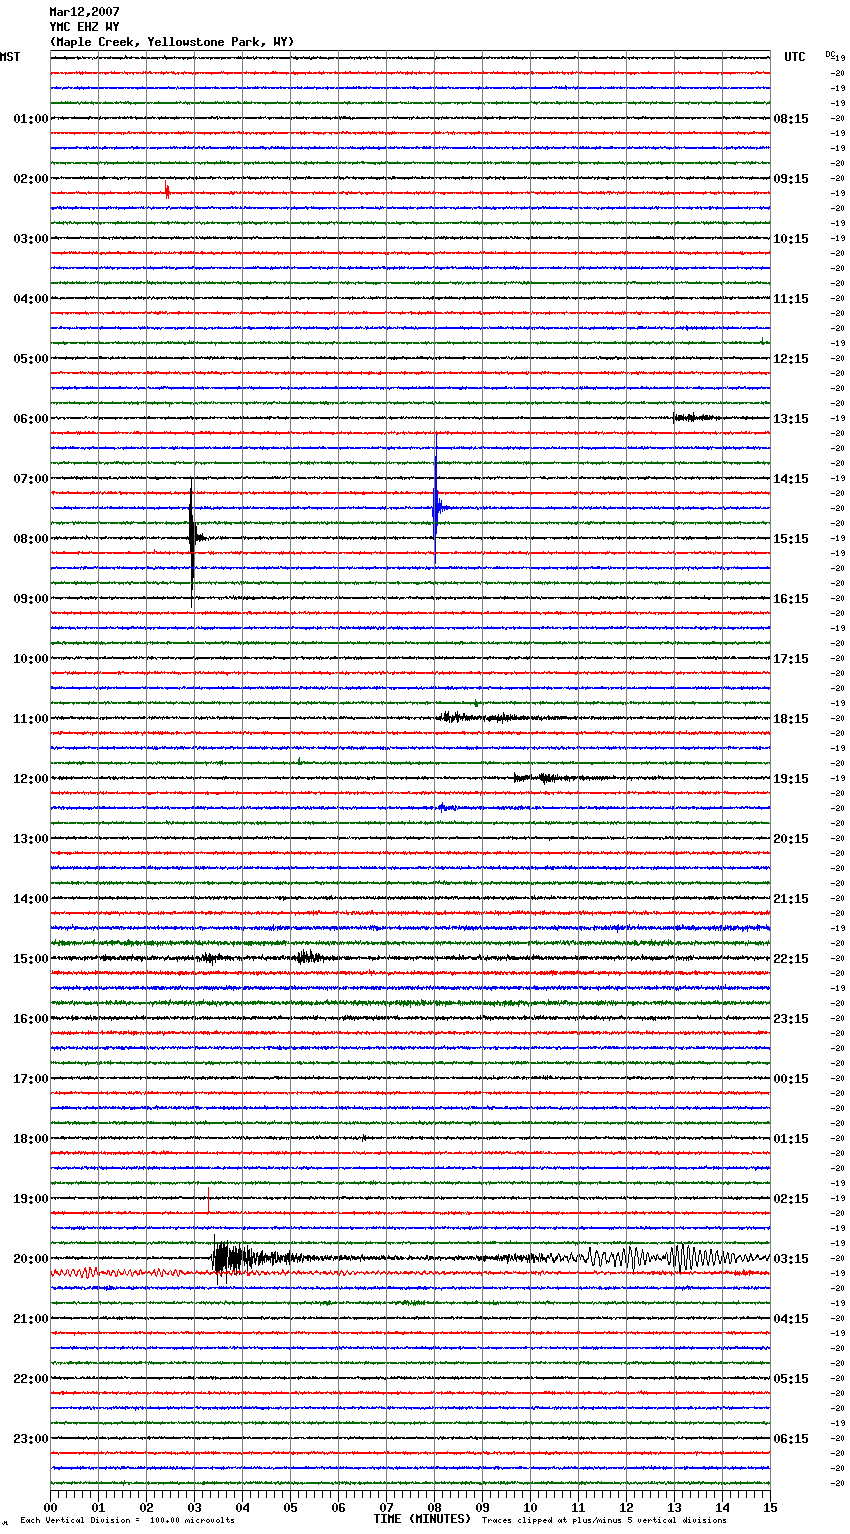Select the 20:00 MST row label
This screenshot has height=1534, width=850.
tap(30, 1259)
